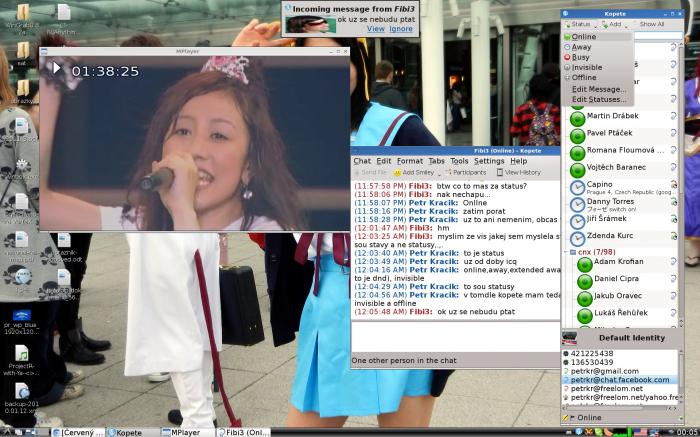
Task: Click Jiří Šrámek's away clock icon
Action: [577, 221]
